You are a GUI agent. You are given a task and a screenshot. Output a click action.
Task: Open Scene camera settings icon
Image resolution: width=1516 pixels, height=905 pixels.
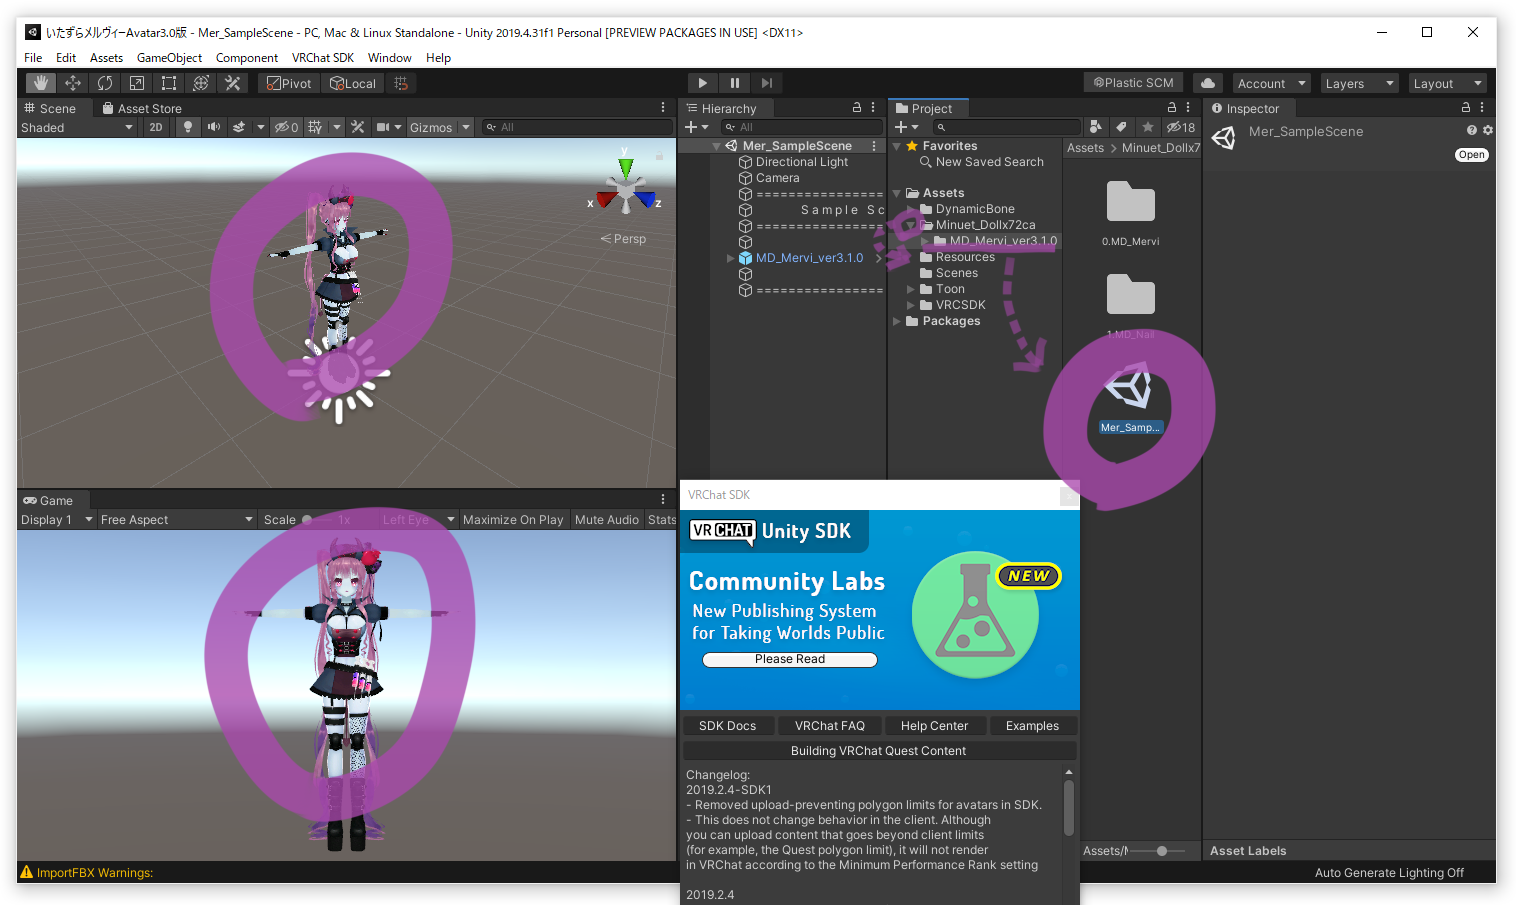pyautogui.click(x=383, y=127)
